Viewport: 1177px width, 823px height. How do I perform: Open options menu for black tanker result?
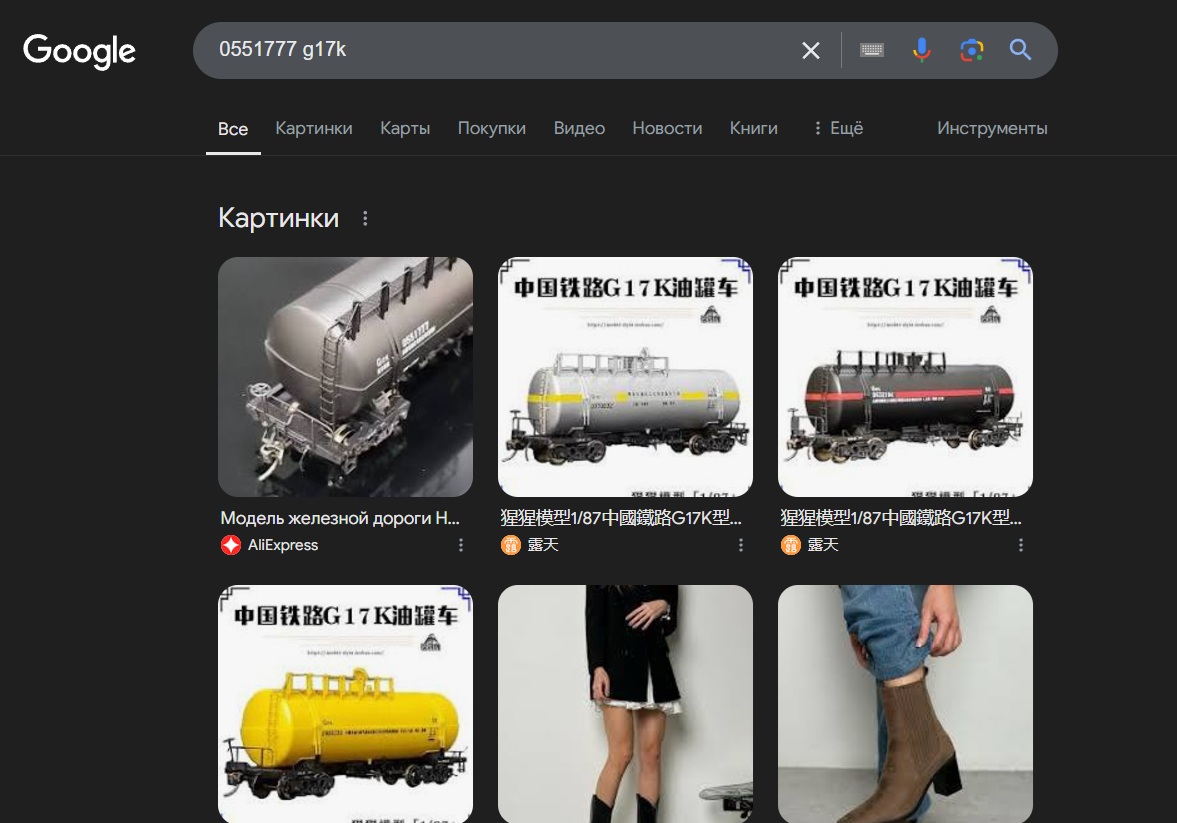click(1021, 545)
